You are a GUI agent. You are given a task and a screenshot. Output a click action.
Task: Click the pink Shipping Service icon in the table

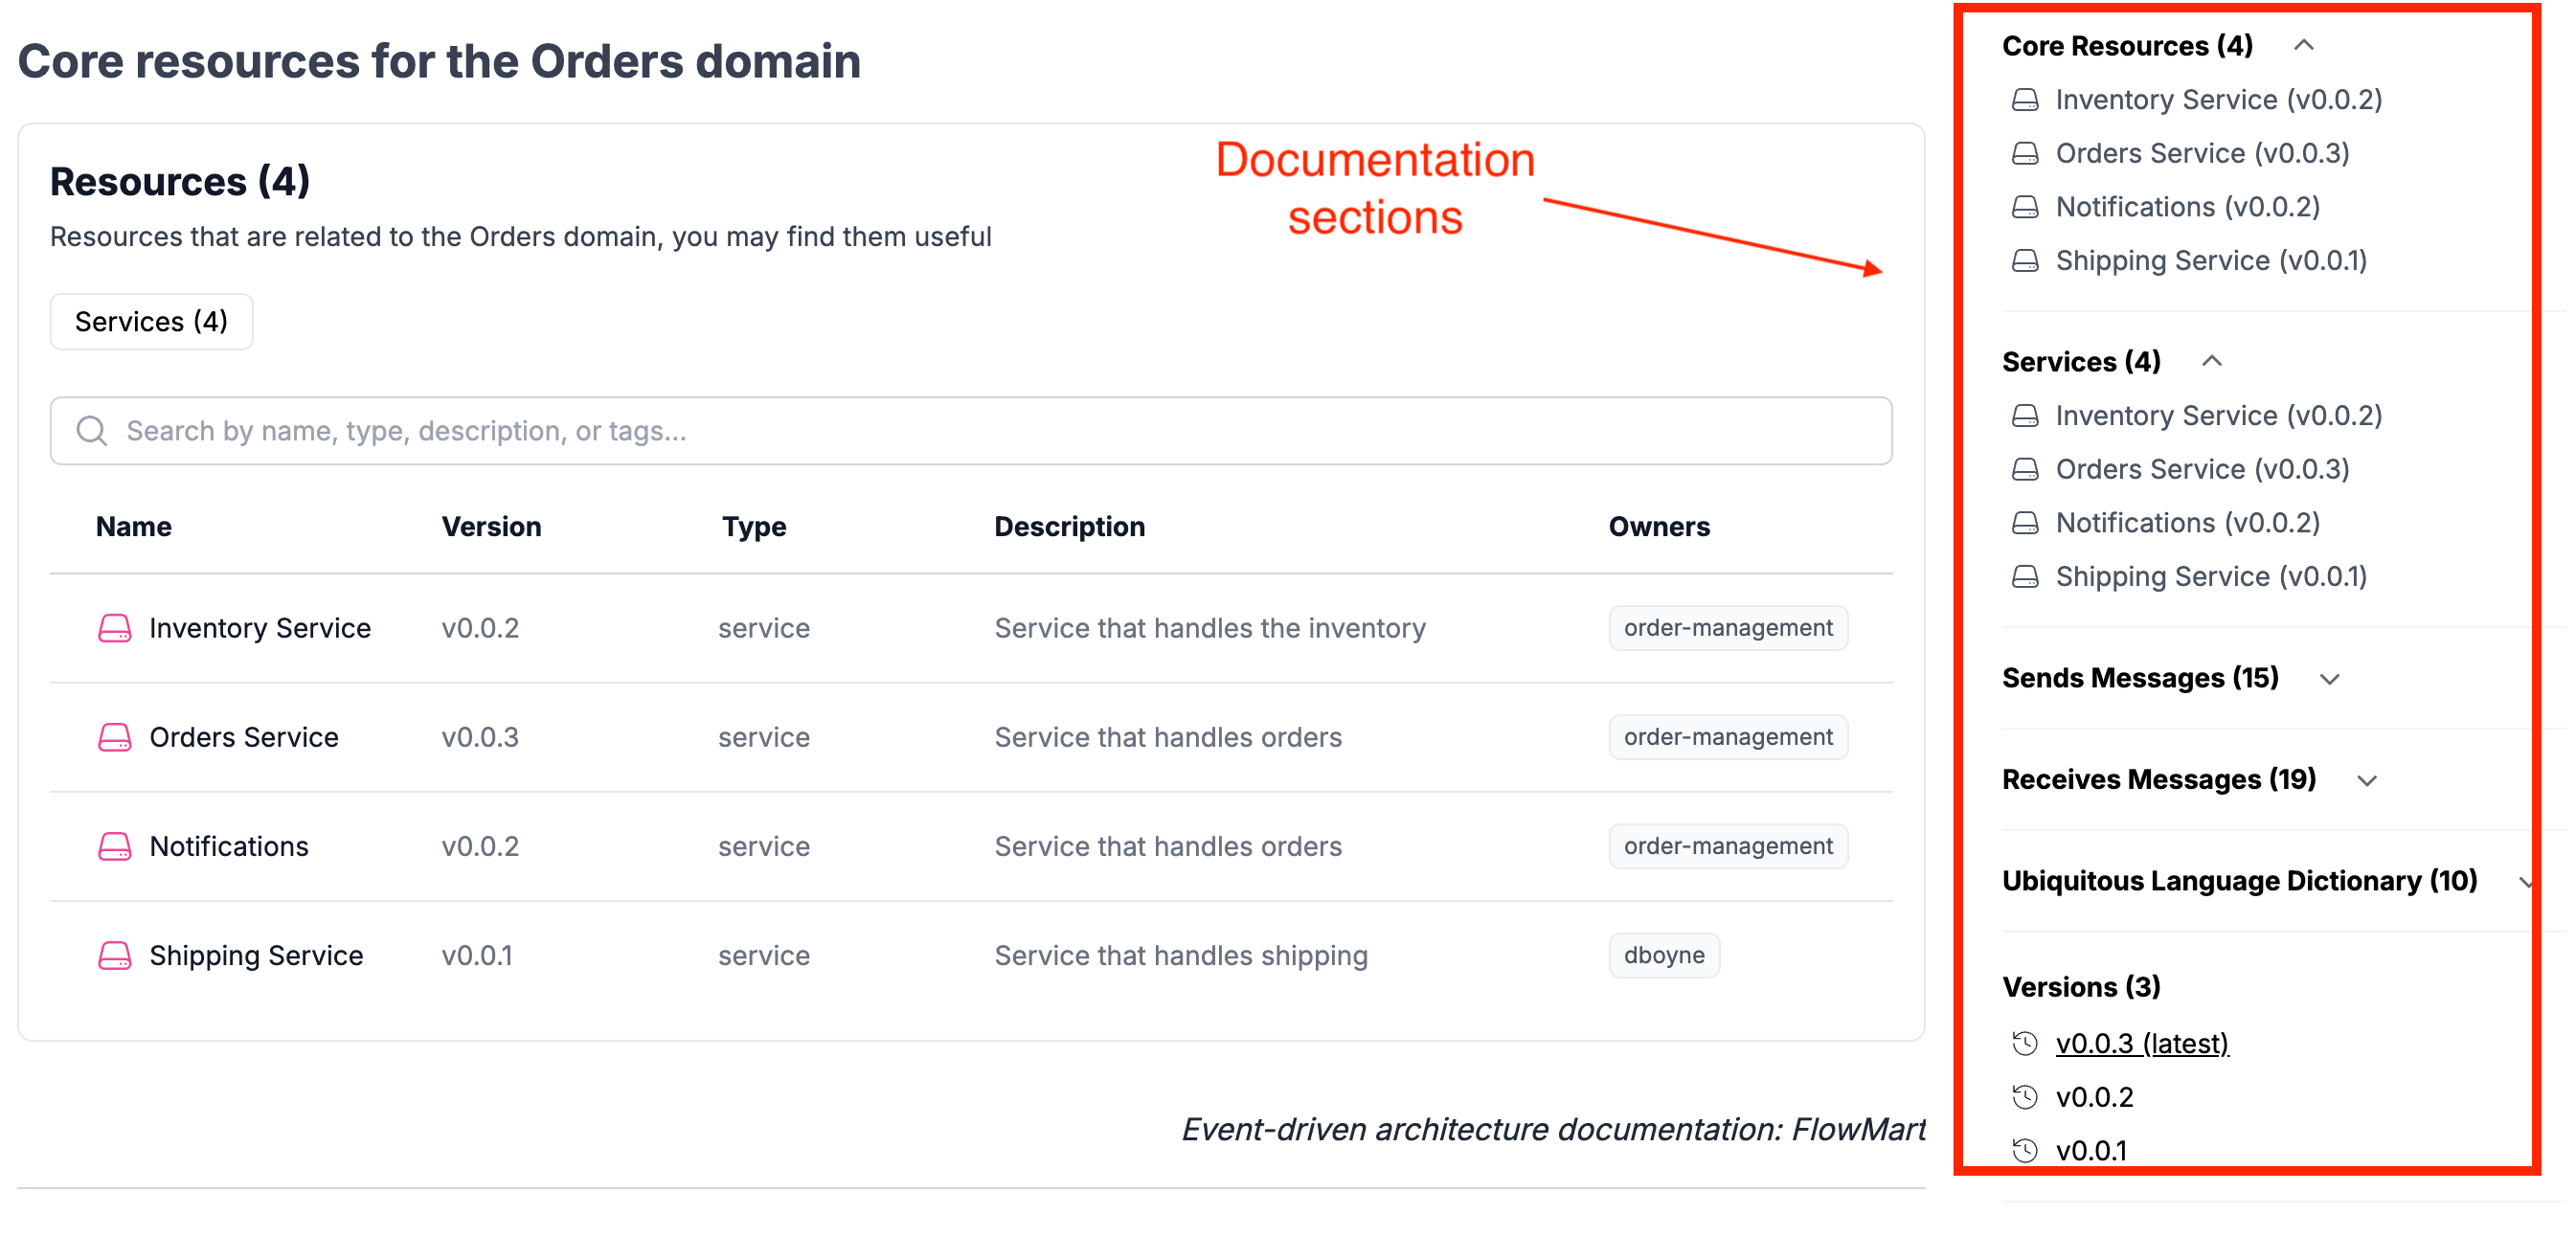[x=113, y=955]
